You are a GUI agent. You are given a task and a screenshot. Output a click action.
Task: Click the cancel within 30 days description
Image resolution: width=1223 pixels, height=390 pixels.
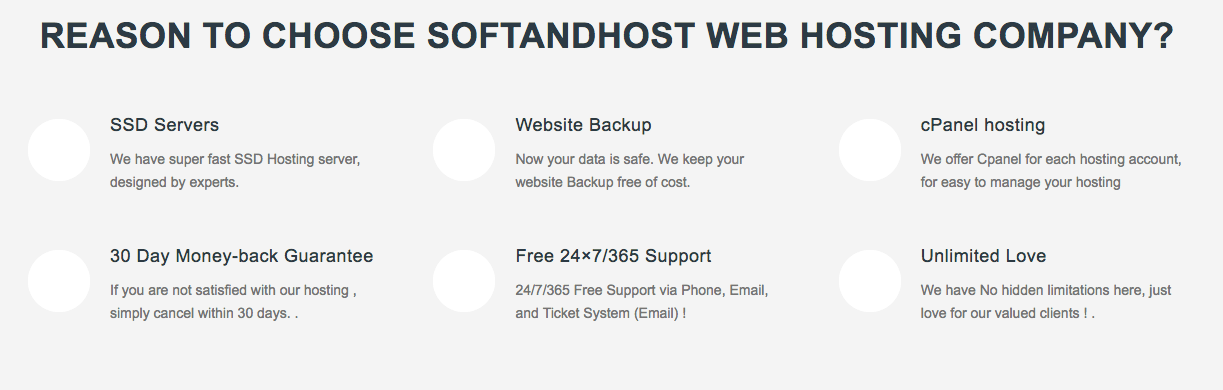(234, 302)
